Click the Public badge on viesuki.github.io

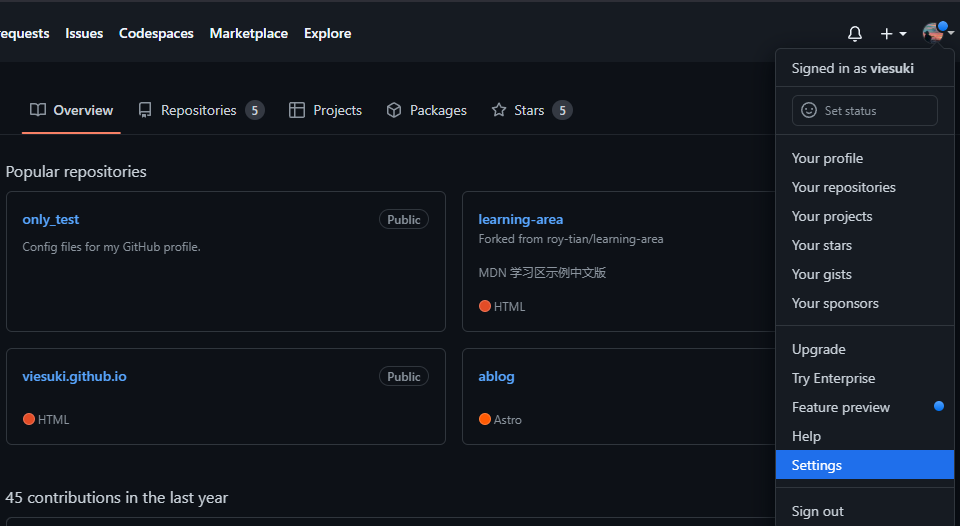(x=403, y=376)
